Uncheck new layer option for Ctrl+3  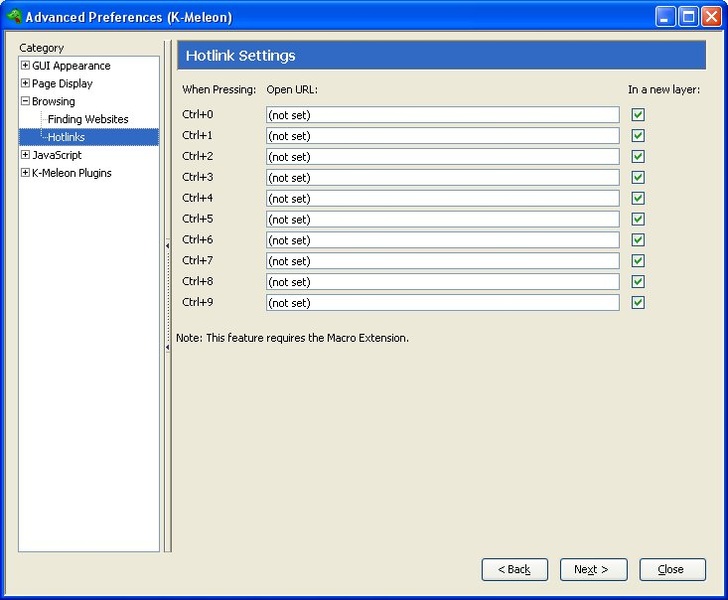click(638, 178)
